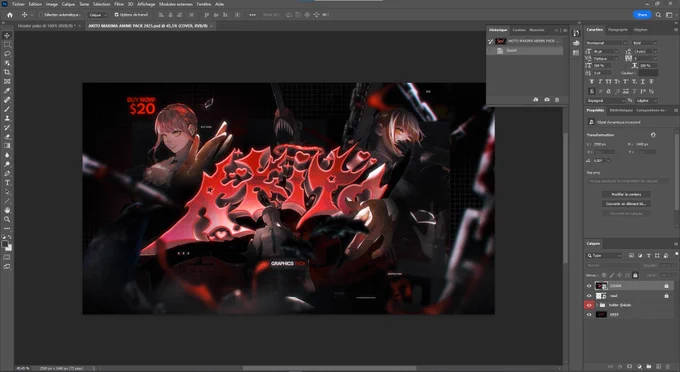Select the Frame tool
Screen dimensions: 680x372
tap(7, 81)
